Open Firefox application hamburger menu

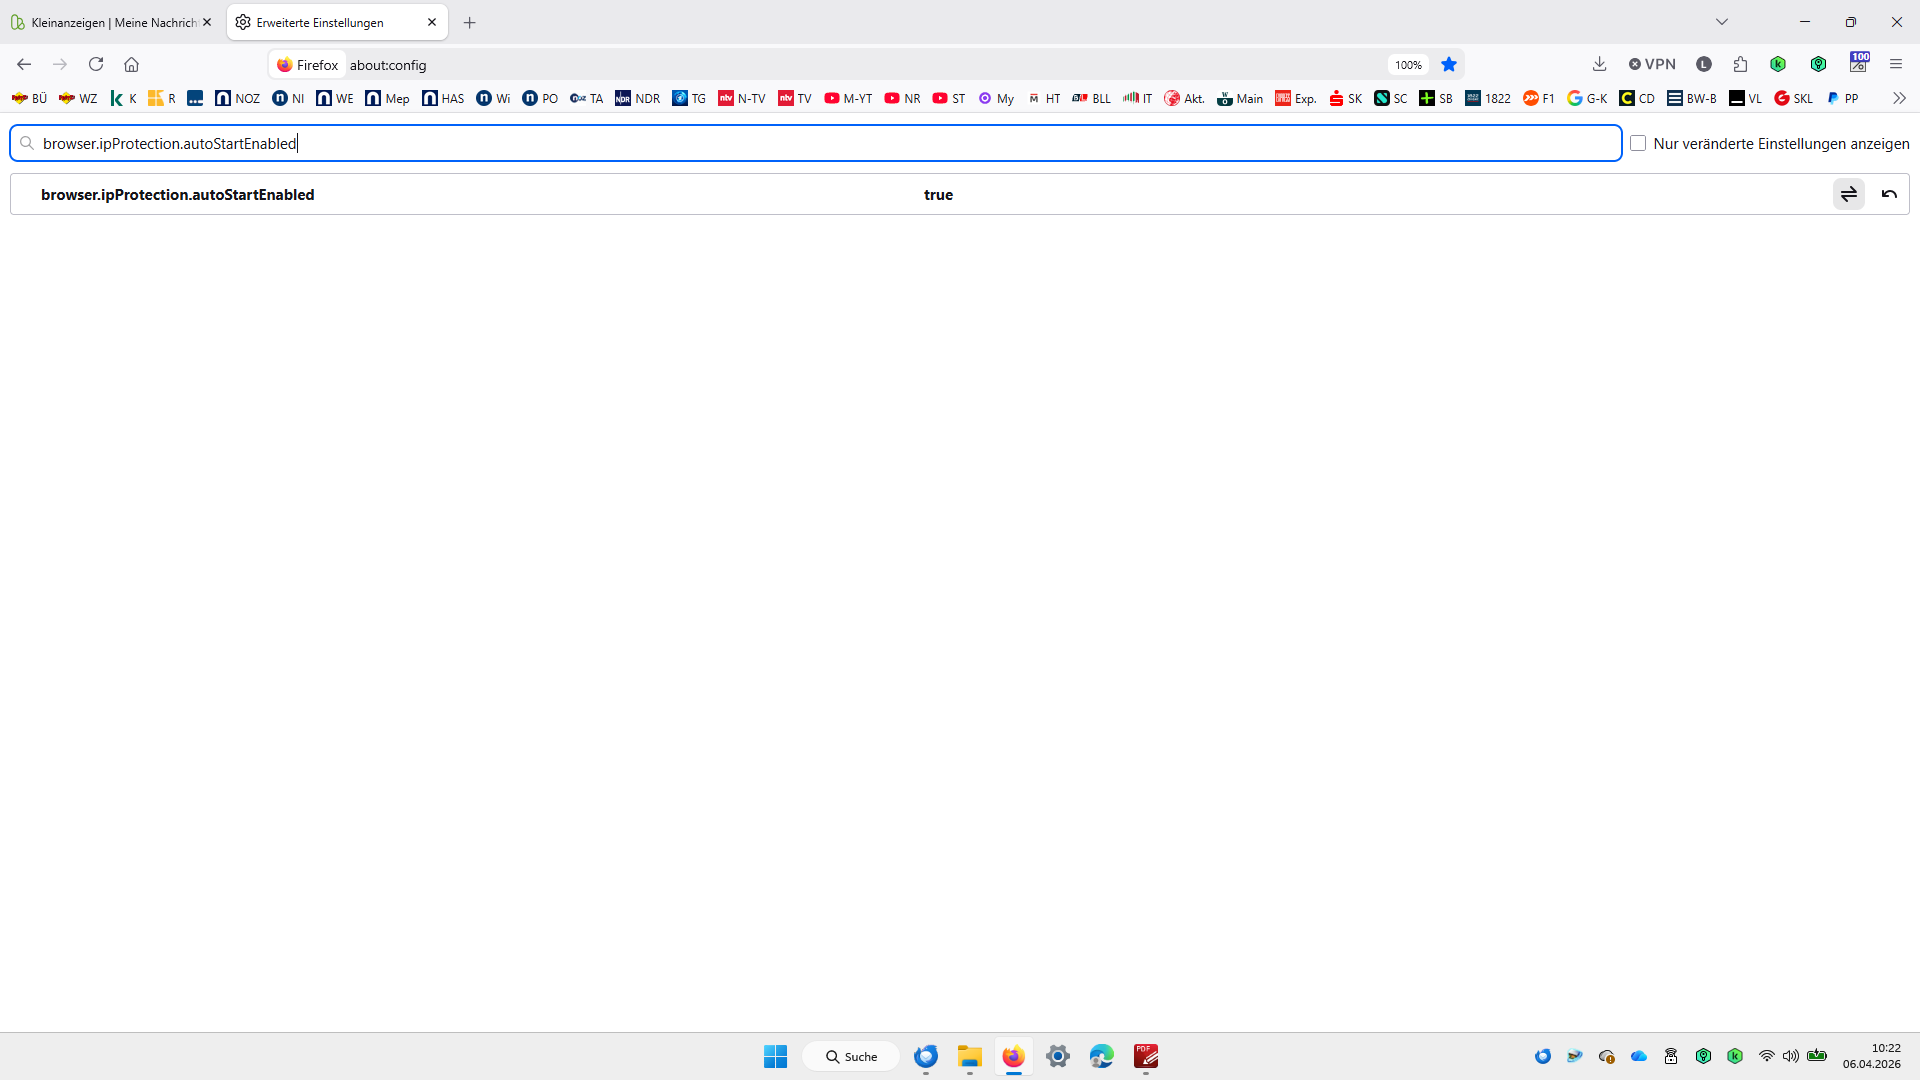tap(1896, 64)
